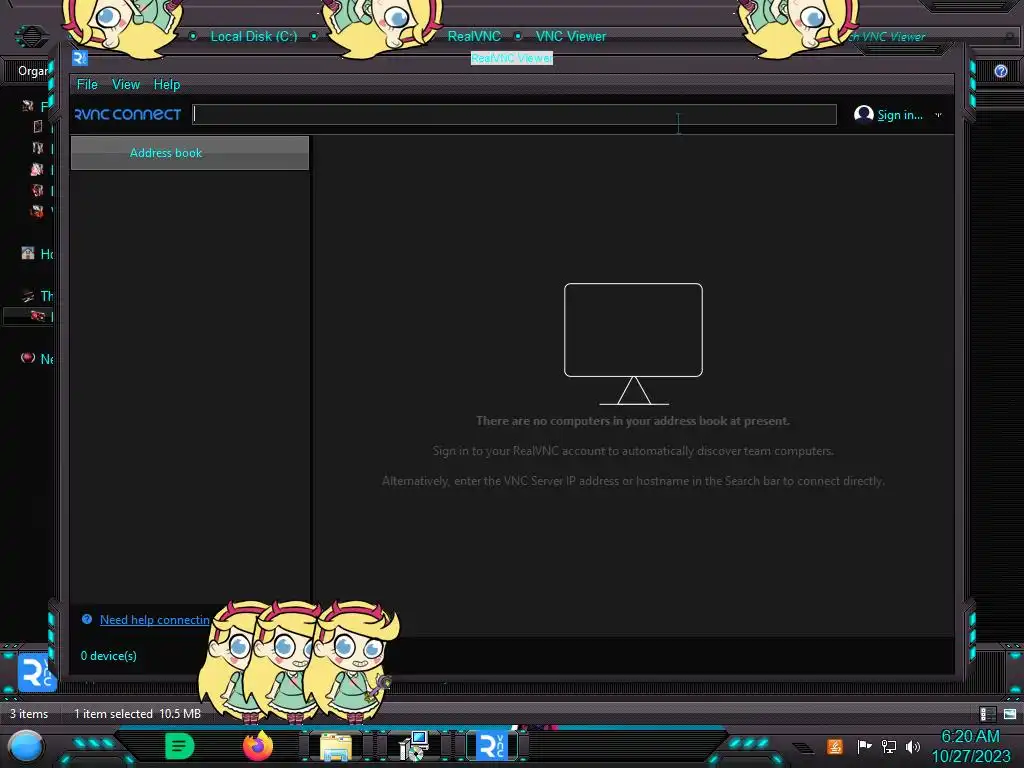Switch to RealVNC Viewer taskbar button

point(492,746)
